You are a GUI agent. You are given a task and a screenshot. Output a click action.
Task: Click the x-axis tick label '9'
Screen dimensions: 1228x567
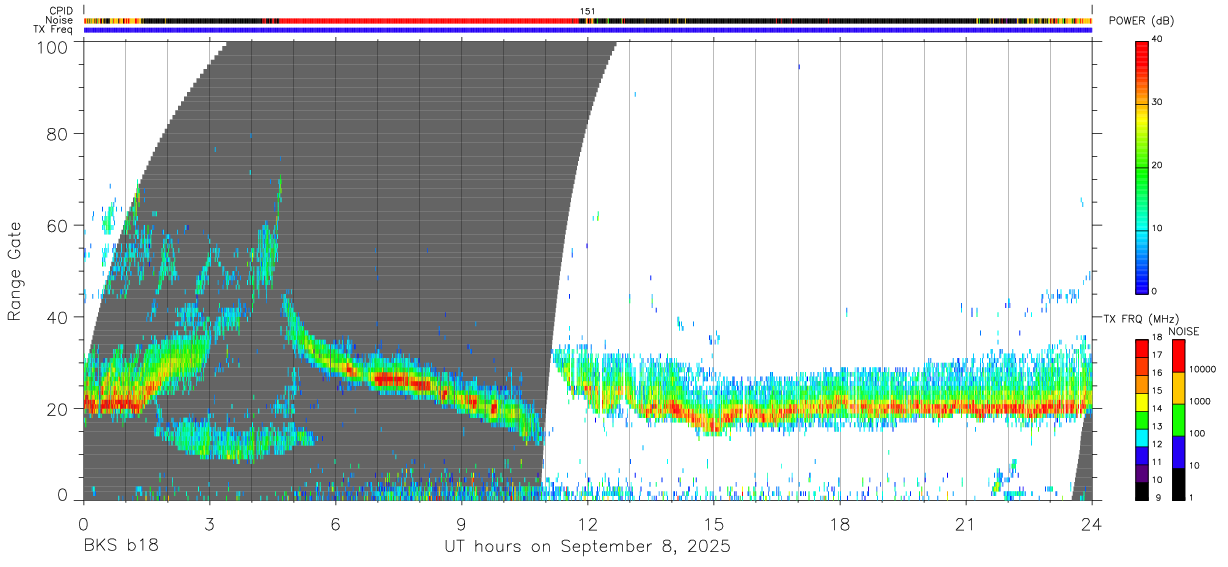tap(461, 524)
